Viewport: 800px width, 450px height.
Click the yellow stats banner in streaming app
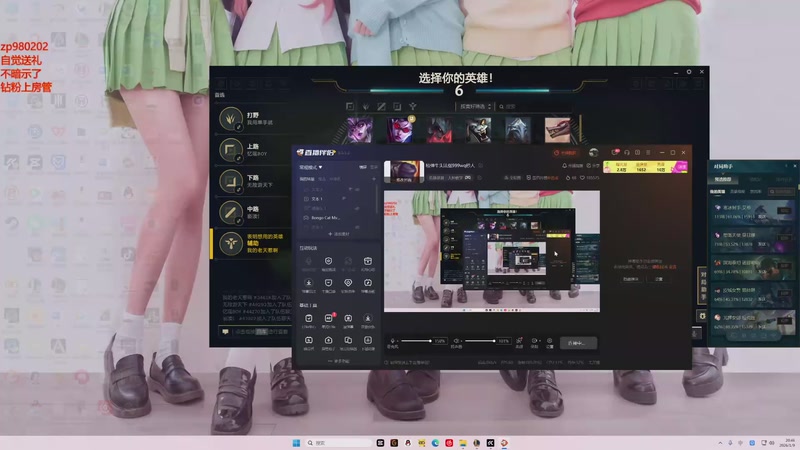tap(645, 167)
